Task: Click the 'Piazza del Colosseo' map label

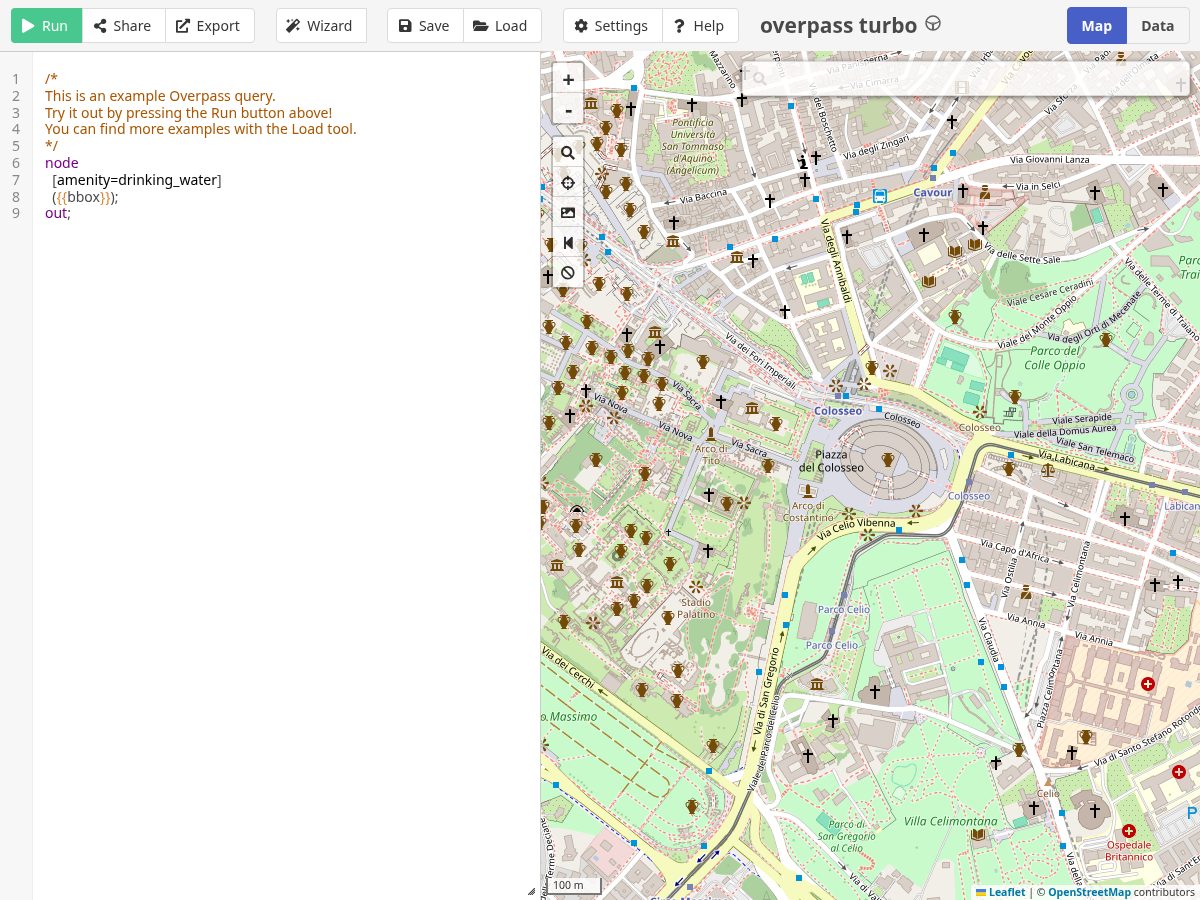Action: pos(831,461)
